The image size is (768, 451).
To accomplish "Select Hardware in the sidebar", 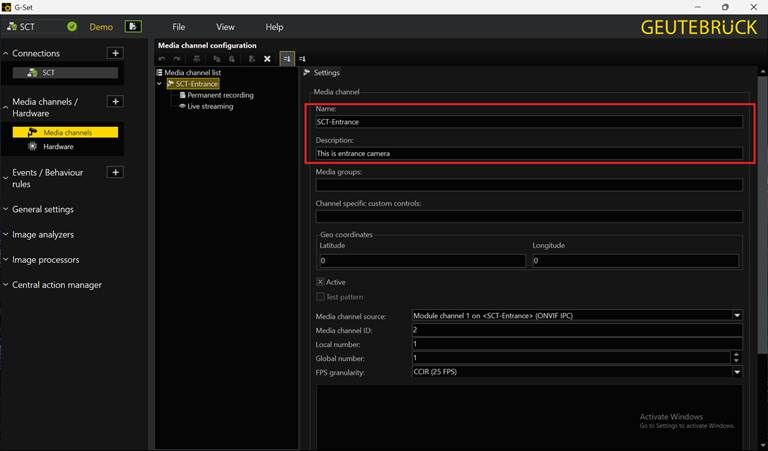I will coord(58,147).
